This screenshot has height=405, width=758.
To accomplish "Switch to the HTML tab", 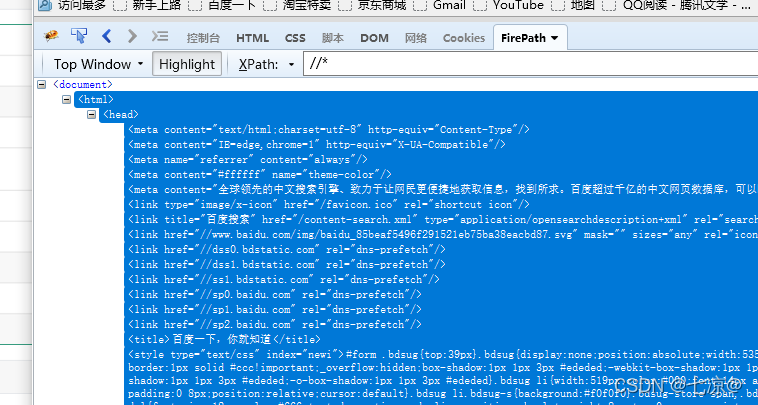I will pyautogui.click(x=252, y=38).
